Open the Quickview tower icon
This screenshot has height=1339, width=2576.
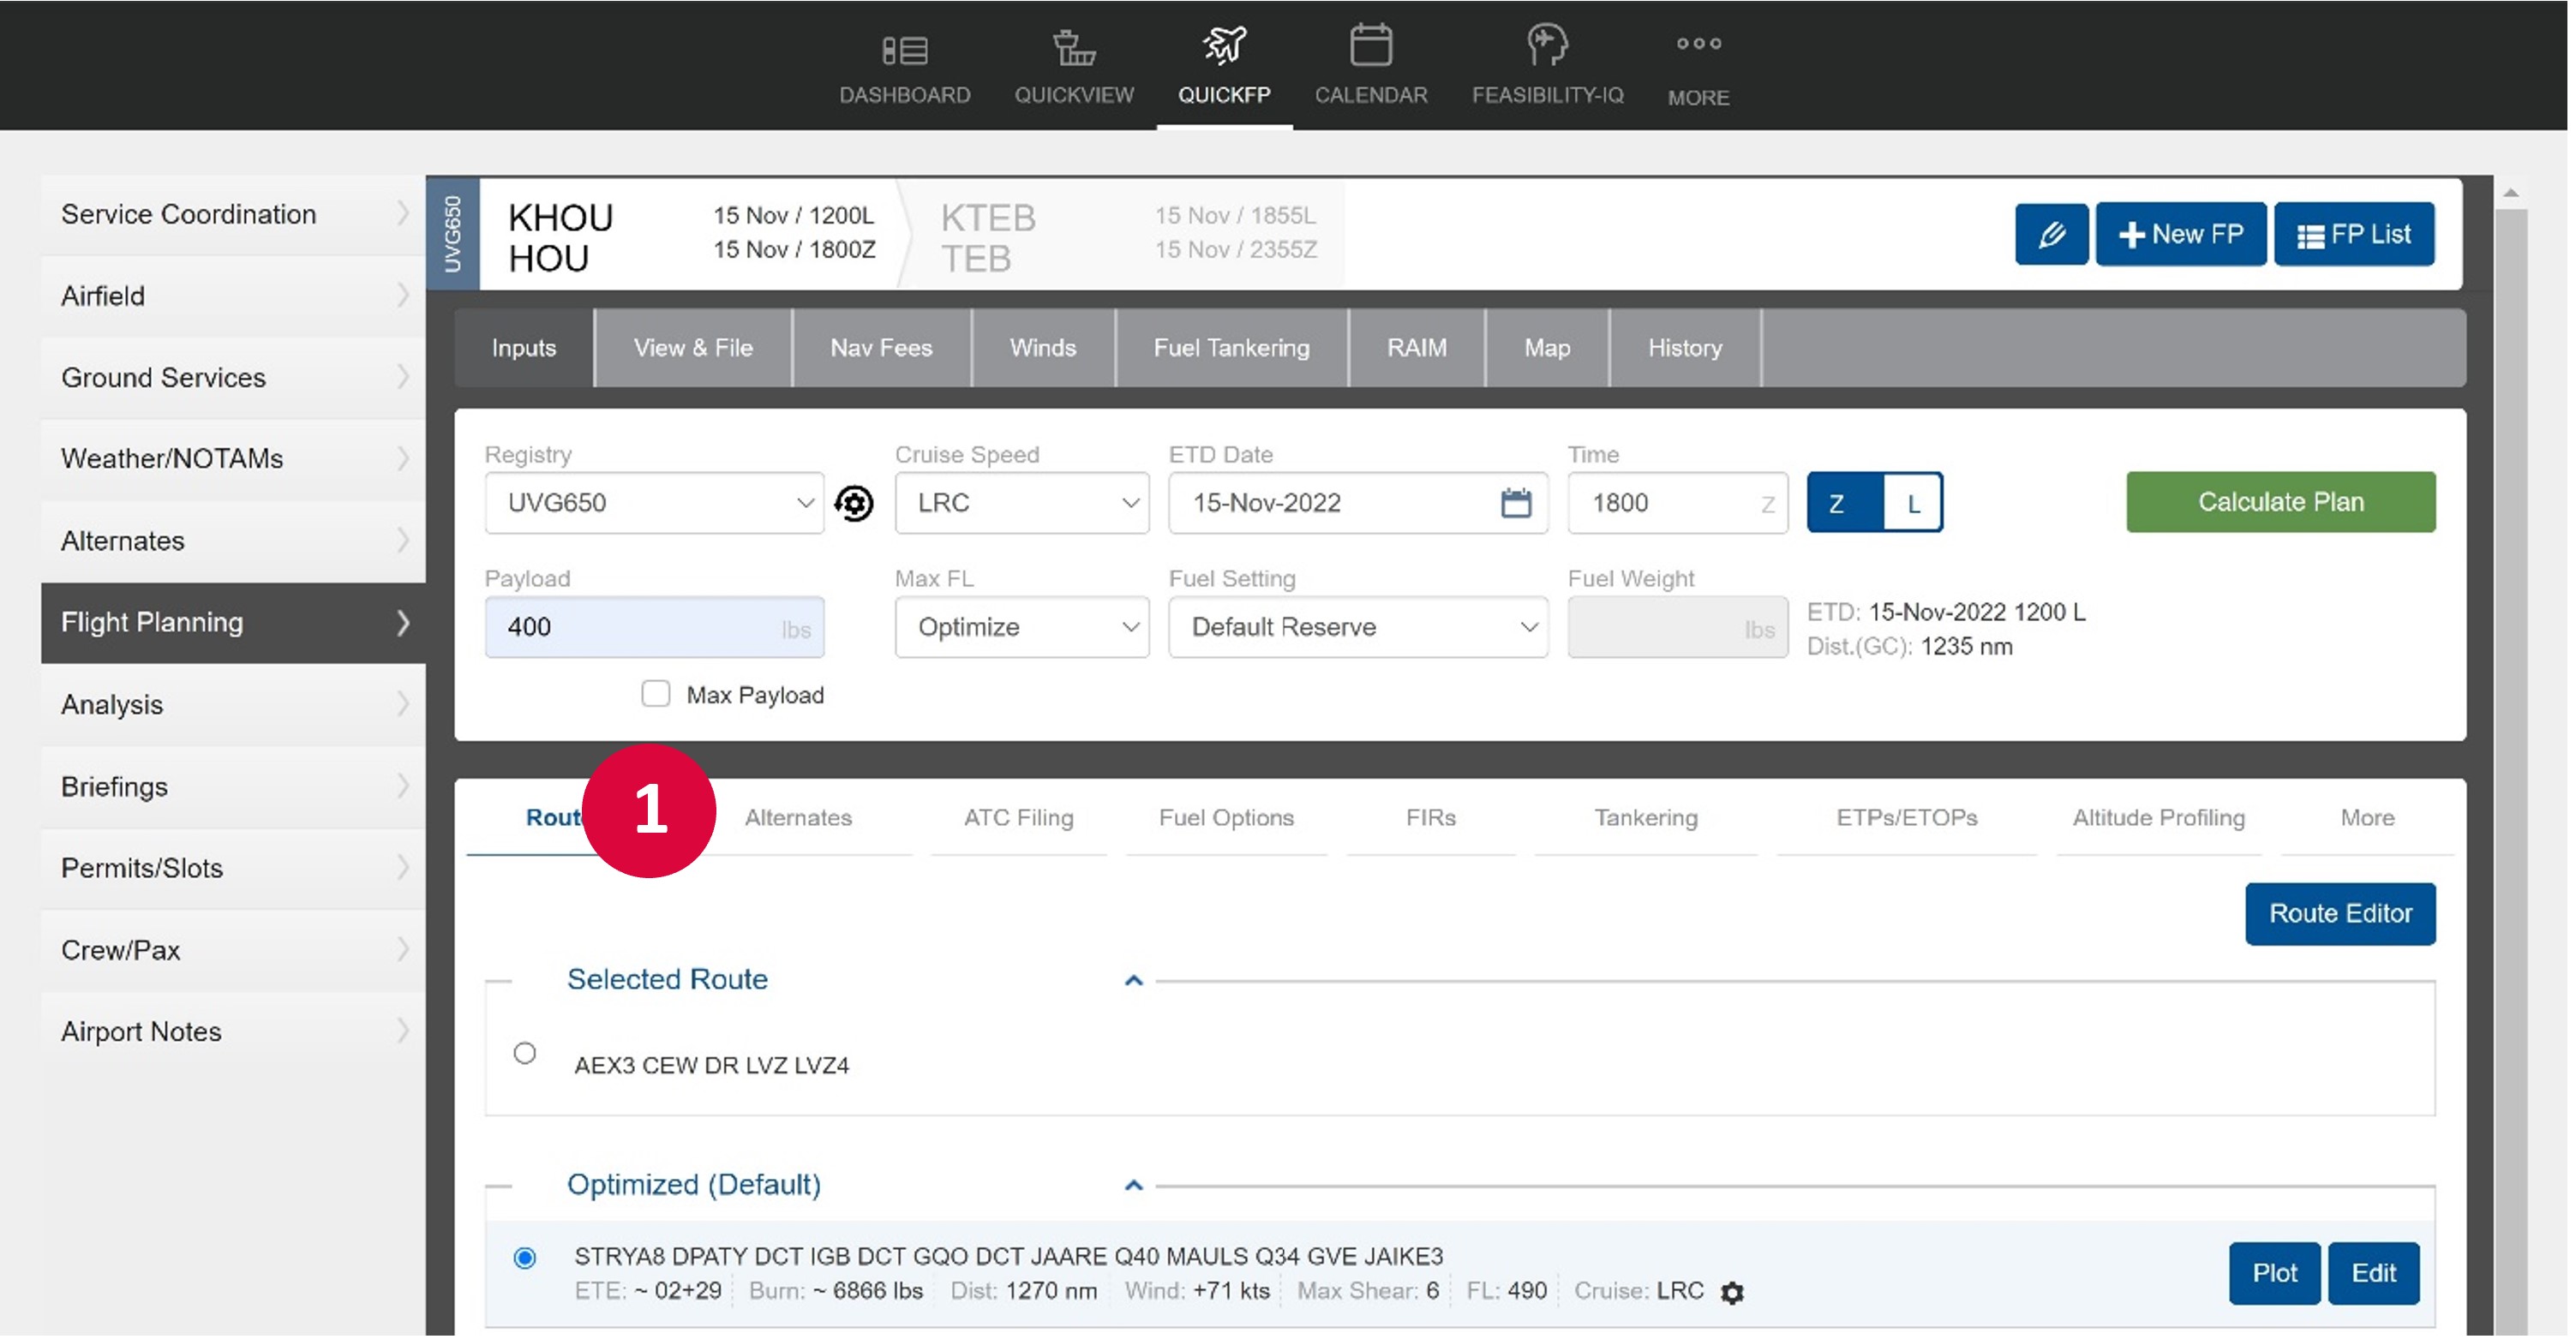click(x=1074, y=48)
